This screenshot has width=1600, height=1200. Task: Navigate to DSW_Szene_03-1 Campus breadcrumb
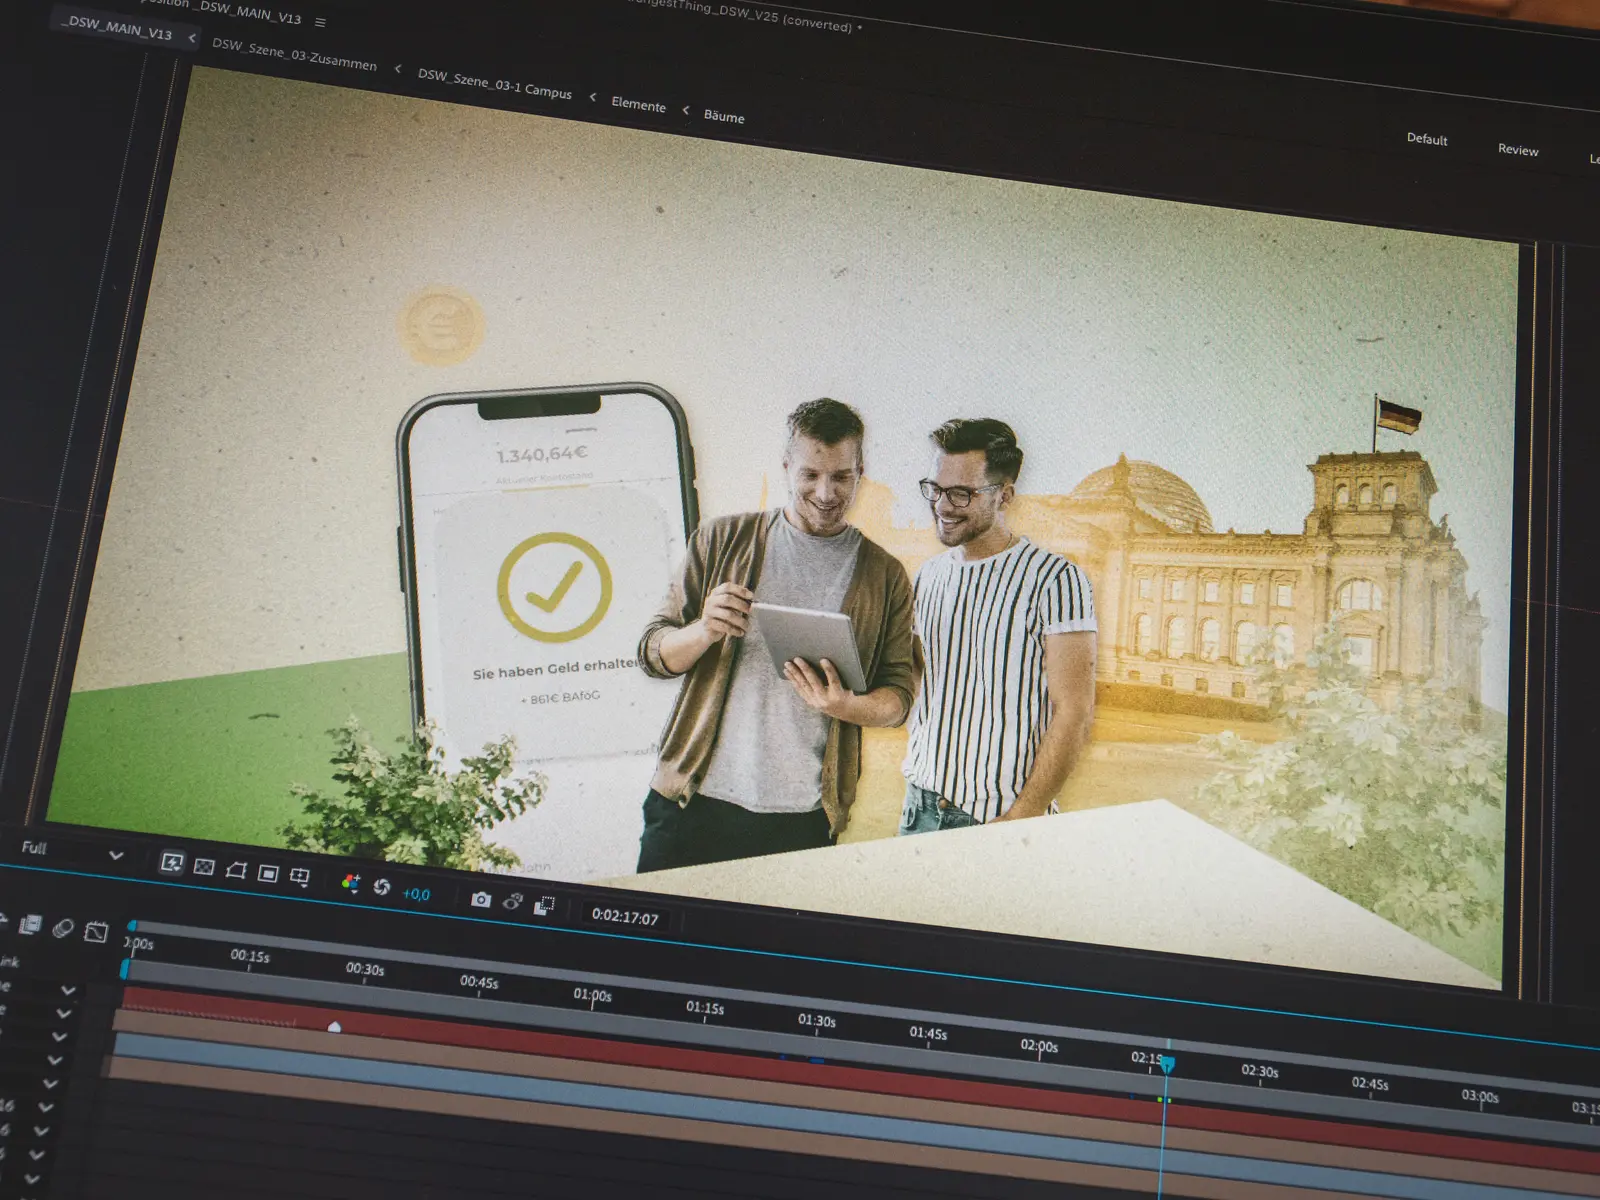(x=495, y=83)
